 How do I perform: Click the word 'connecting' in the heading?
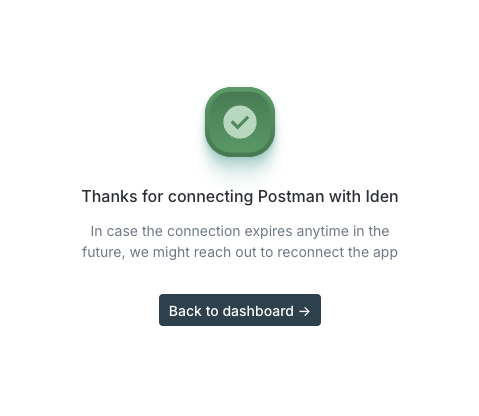coord(210,197)
